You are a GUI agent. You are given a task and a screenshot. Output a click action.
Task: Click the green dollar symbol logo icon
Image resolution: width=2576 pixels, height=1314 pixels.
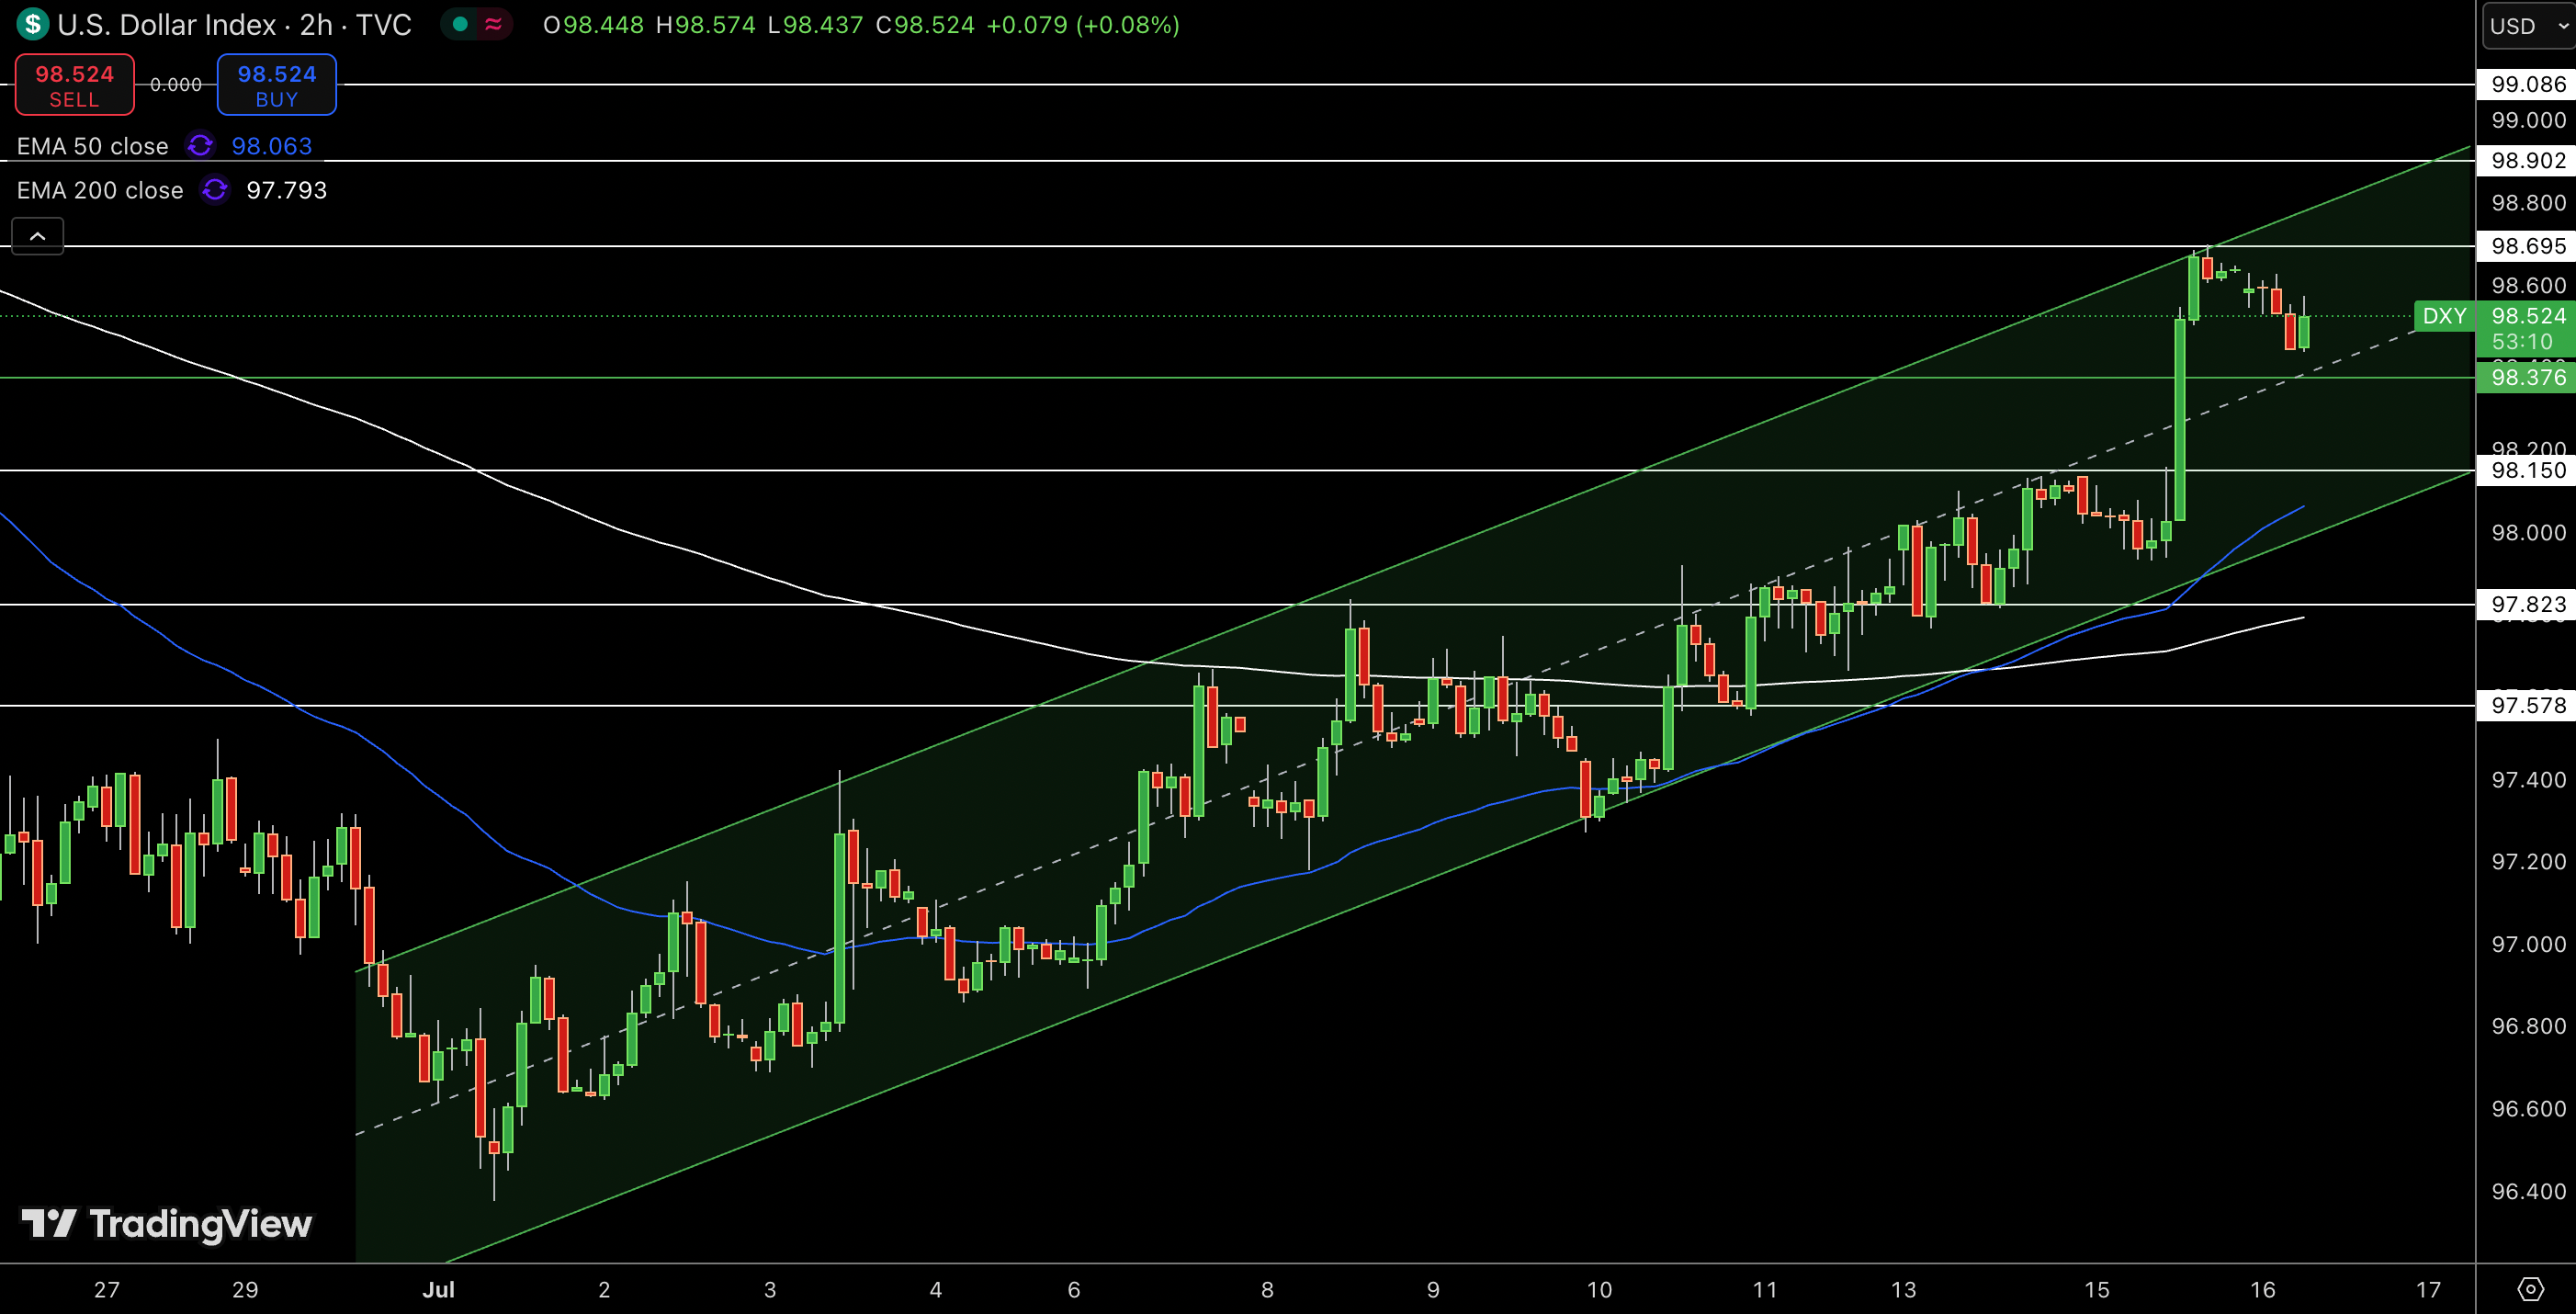click(x=32, y=24)
